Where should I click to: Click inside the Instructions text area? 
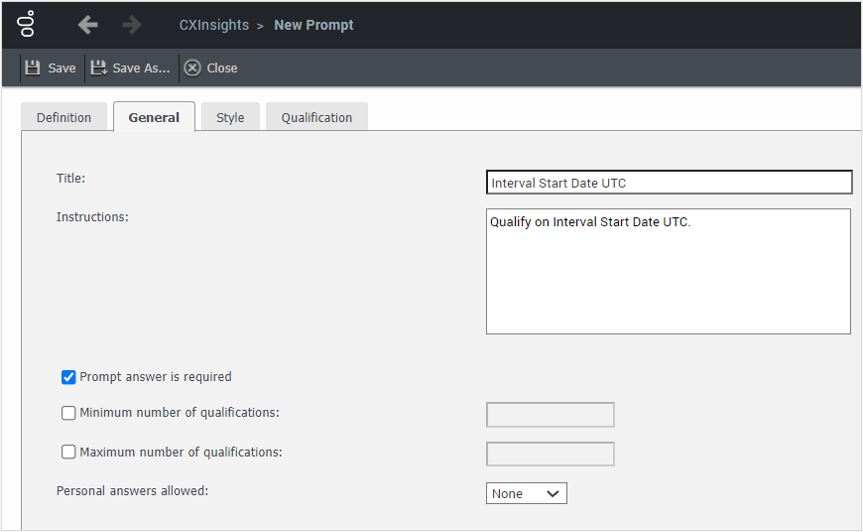(x=668, y=271)
